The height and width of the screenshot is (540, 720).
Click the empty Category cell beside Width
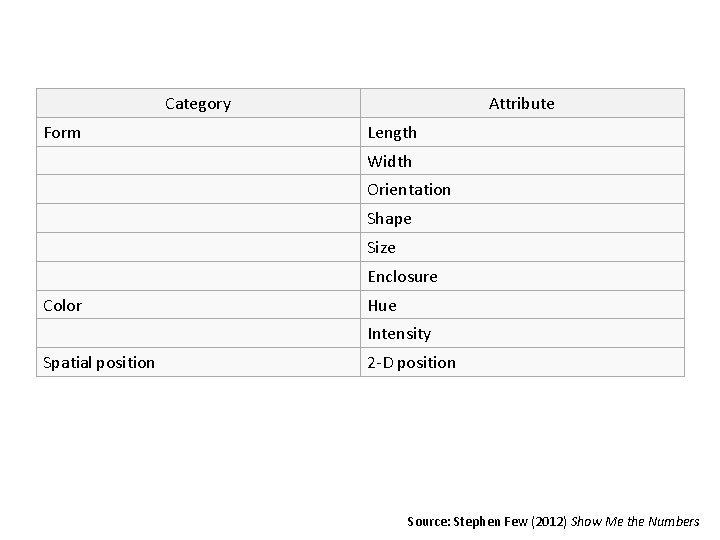point(198,161)
